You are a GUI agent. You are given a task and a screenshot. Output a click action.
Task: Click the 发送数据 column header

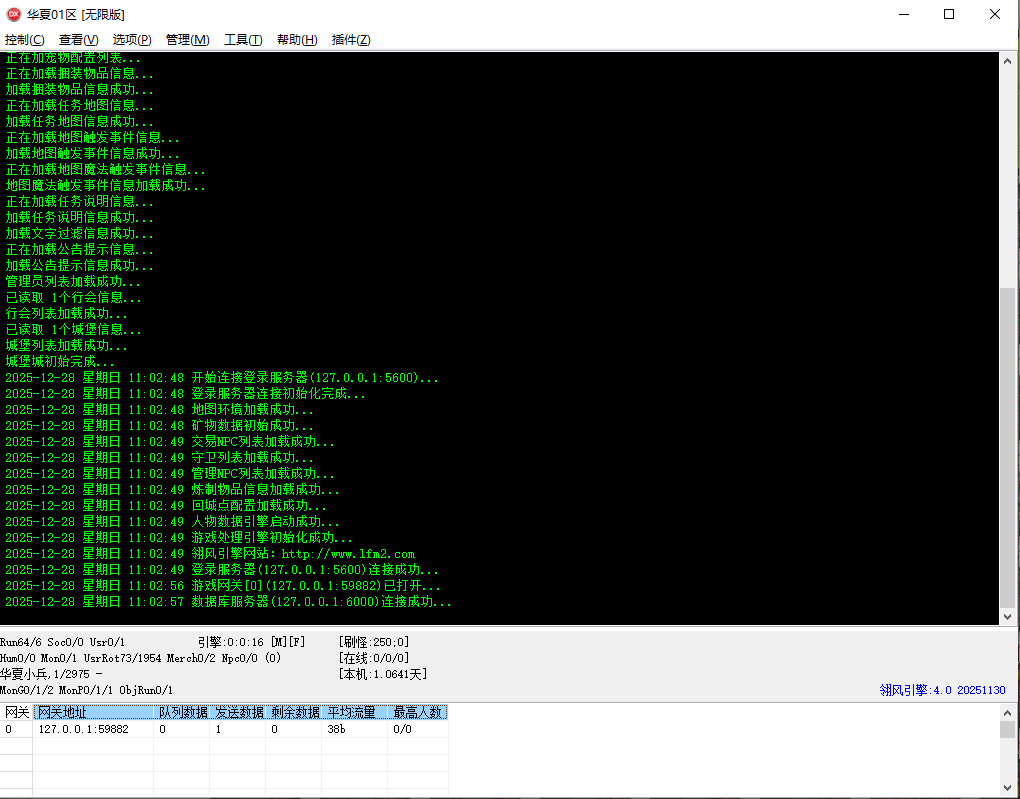[238, 712]
